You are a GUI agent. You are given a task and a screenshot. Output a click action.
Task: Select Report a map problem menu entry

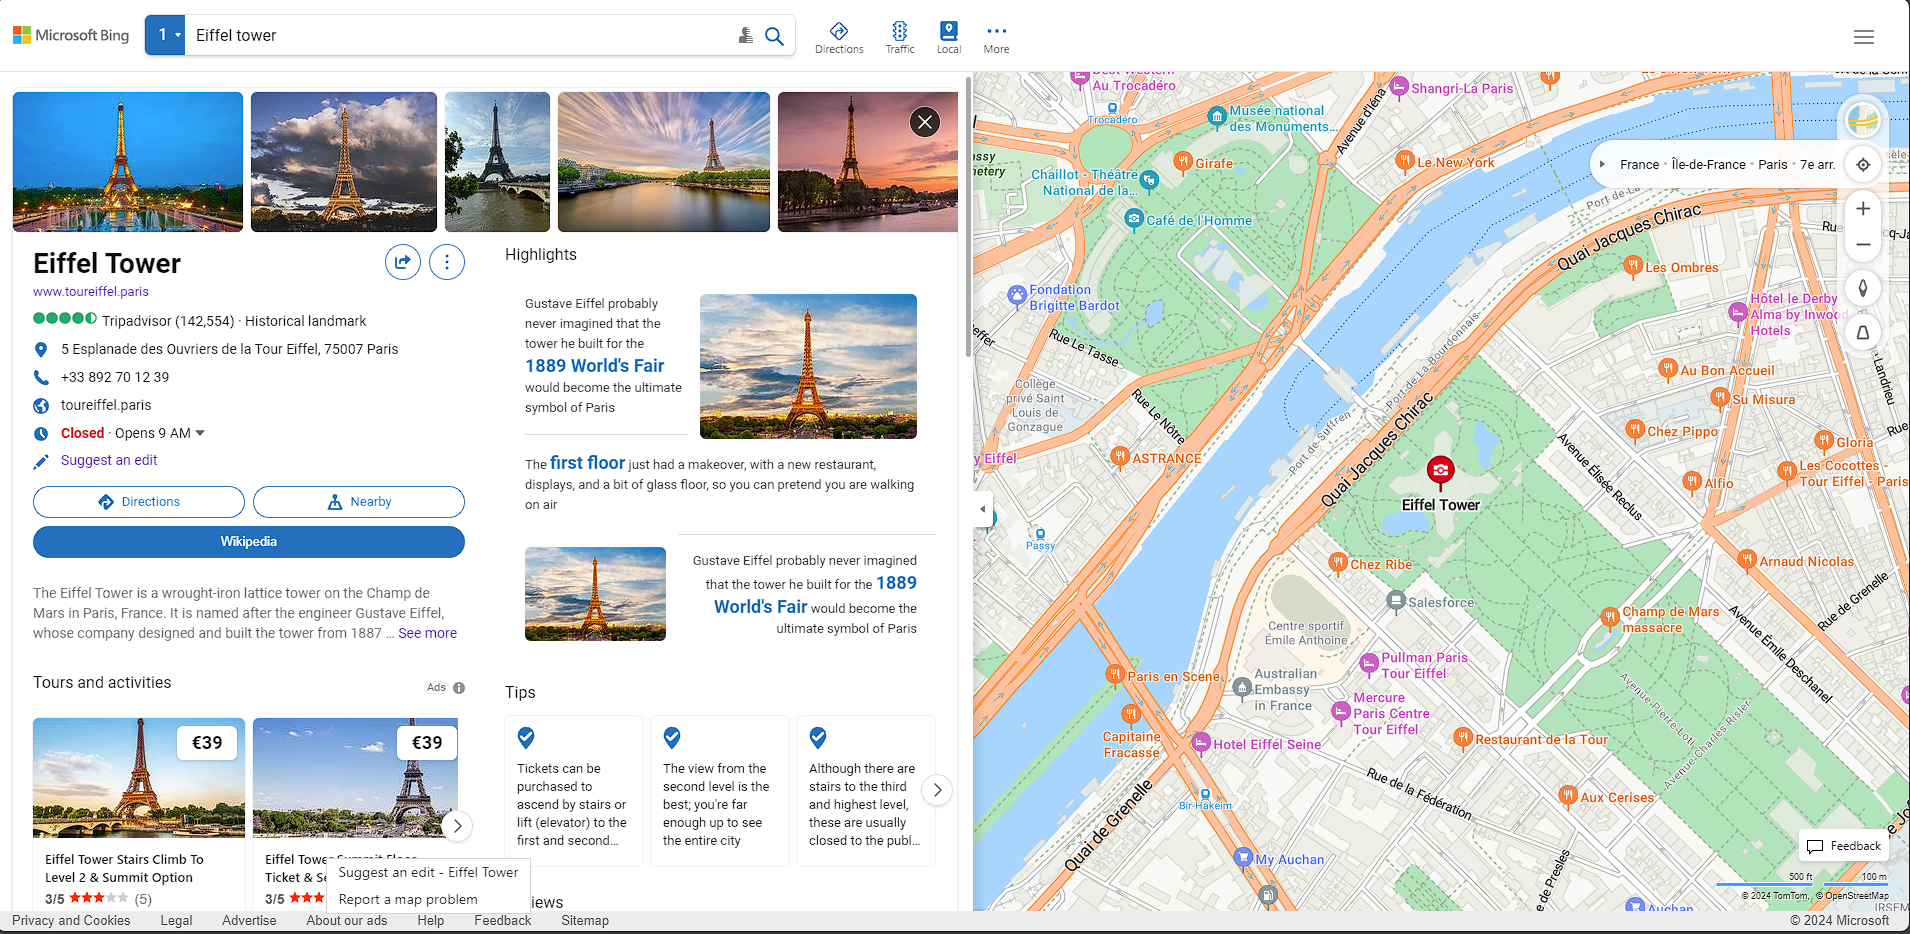(x=408, y=899)
